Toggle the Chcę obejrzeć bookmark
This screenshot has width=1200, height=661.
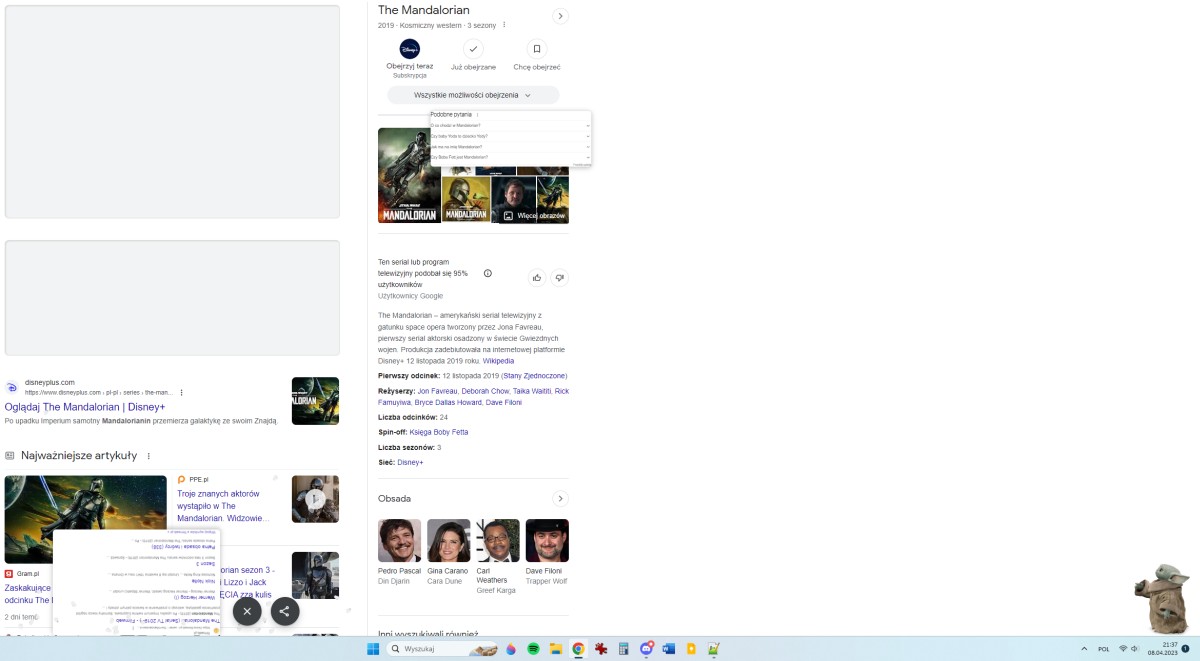point(537,49)
